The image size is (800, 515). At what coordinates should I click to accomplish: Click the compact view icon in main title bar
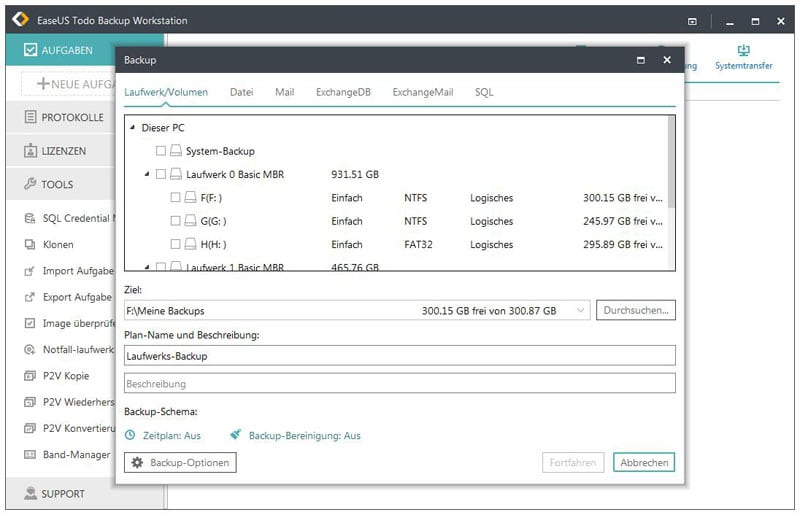tap(692, 21)
